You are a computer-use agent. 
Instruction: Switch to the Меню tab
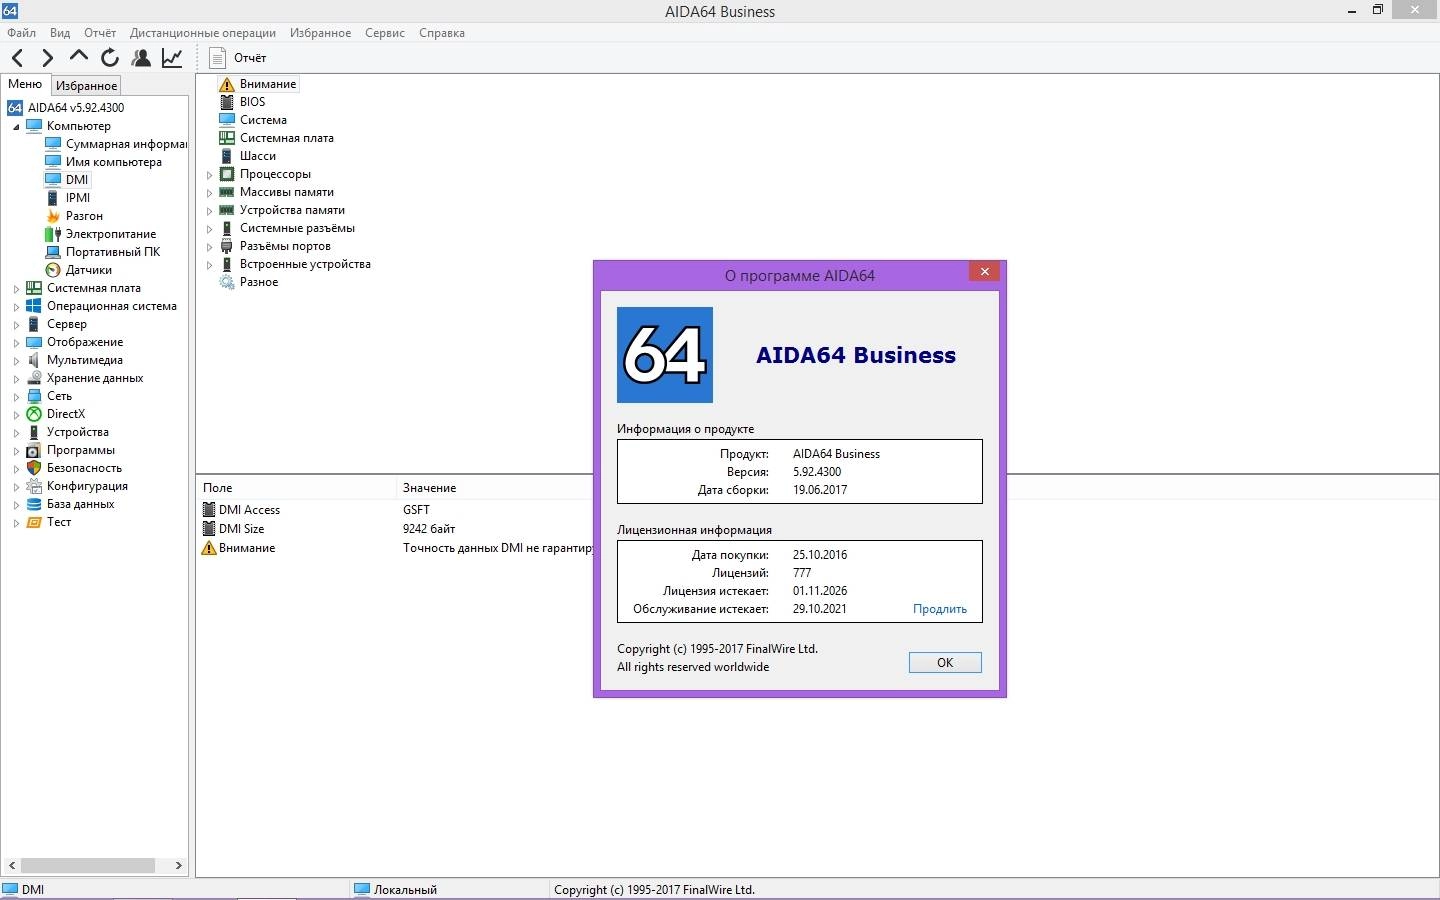25,84
